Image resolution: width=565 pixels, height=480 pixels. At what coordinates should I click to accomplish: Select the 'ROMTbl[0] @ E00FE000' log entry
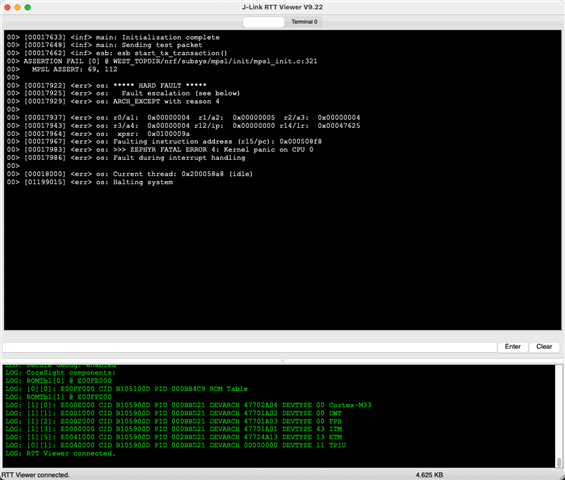(58, 381)
